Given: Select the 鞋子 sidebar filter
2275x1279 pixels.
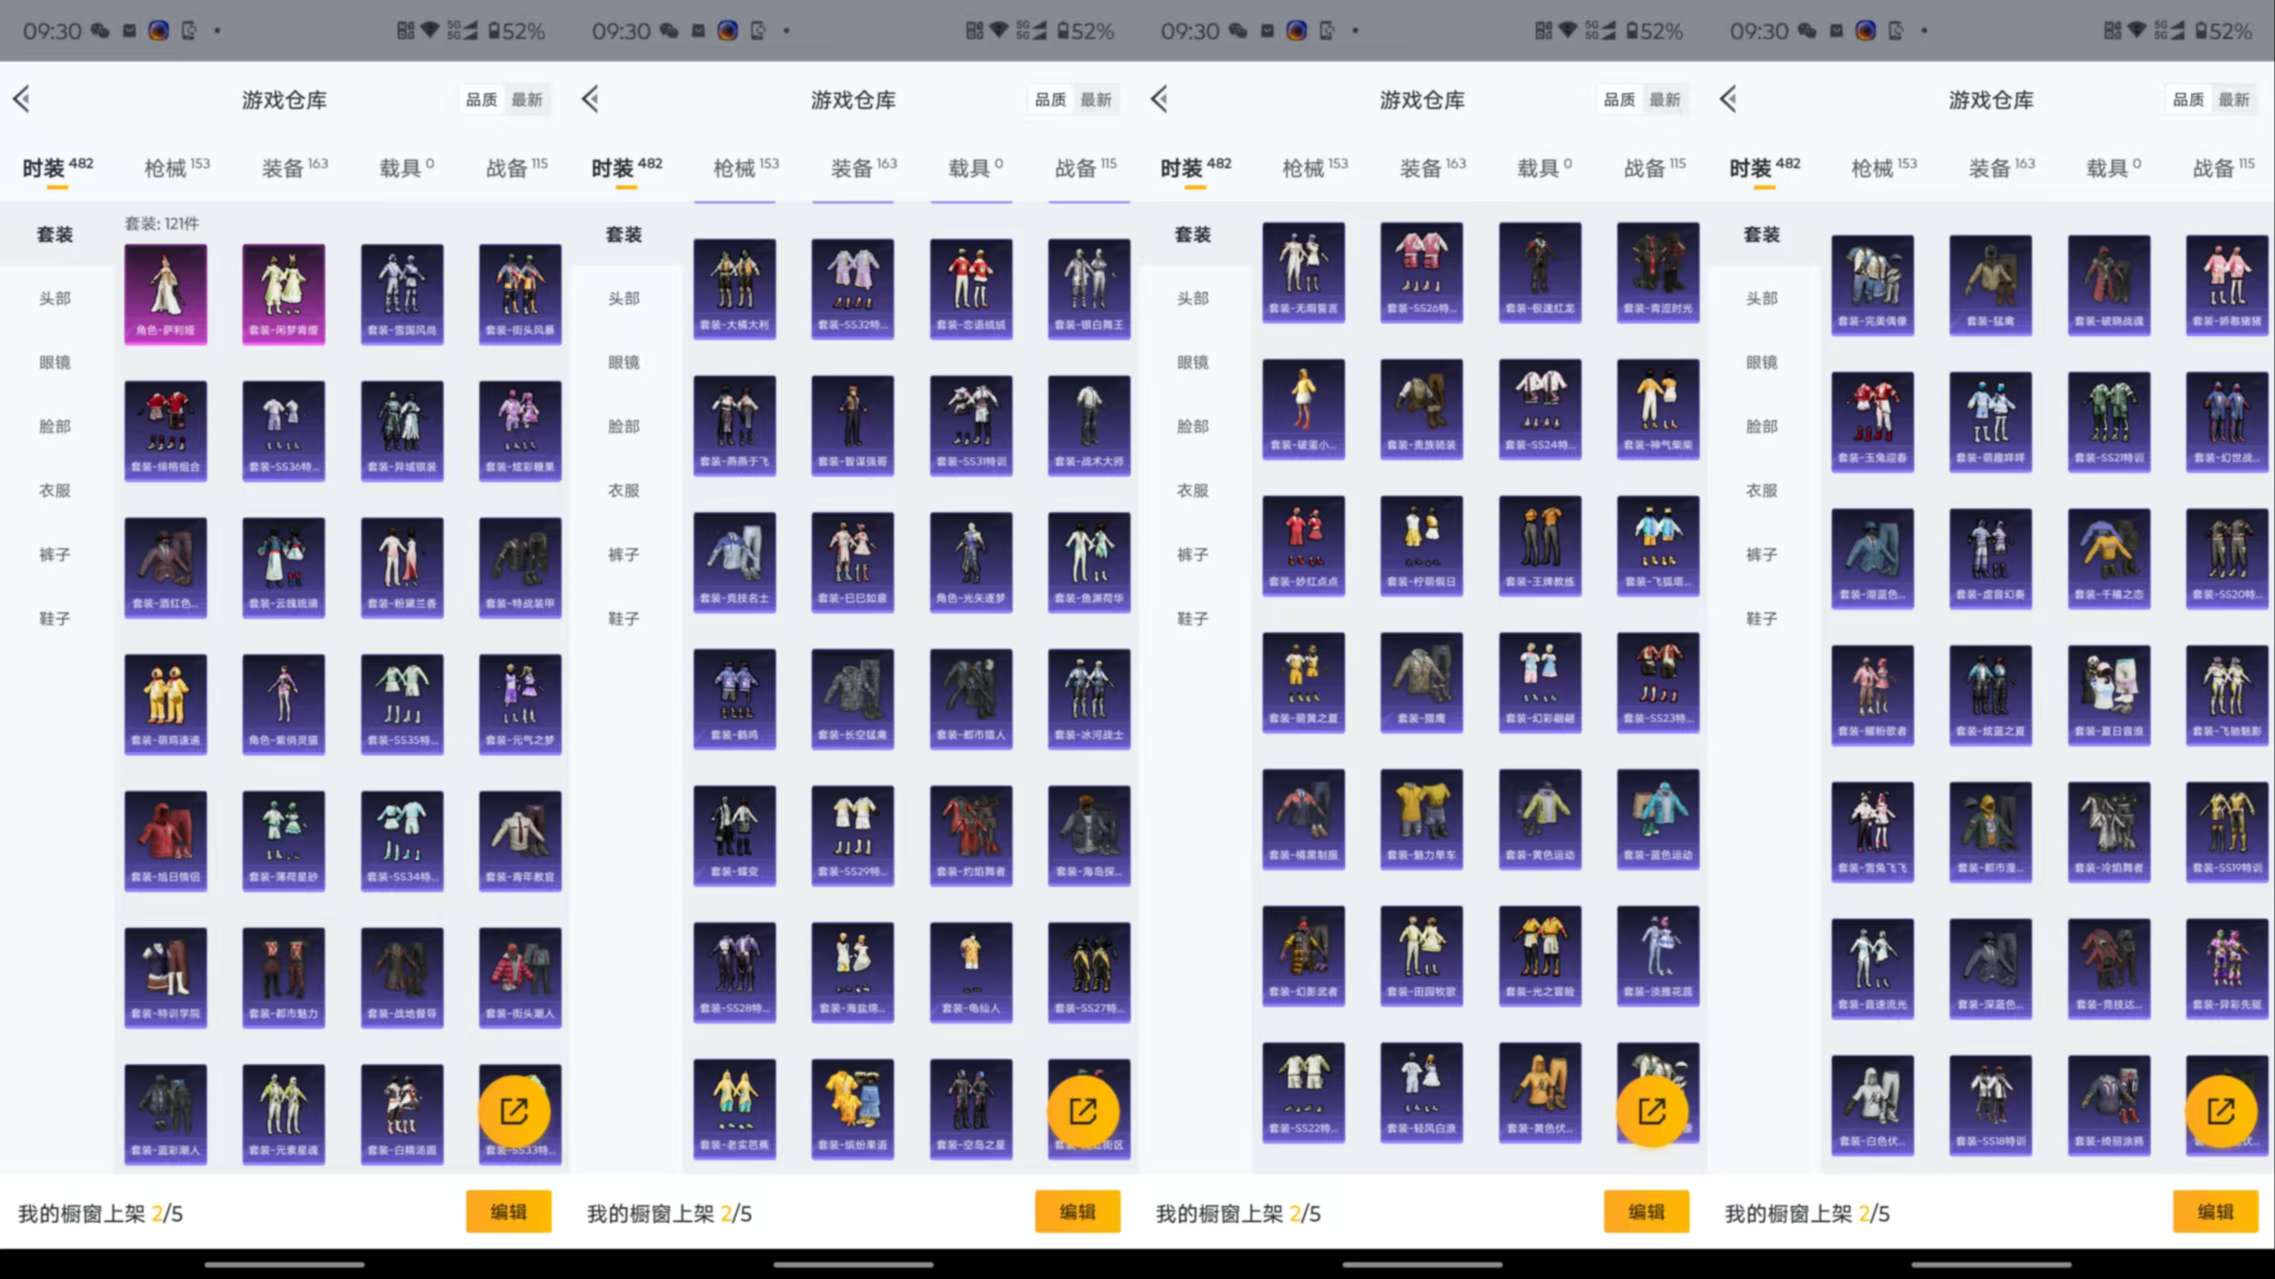Looking at the screenshot, I should tap(55, 618).
